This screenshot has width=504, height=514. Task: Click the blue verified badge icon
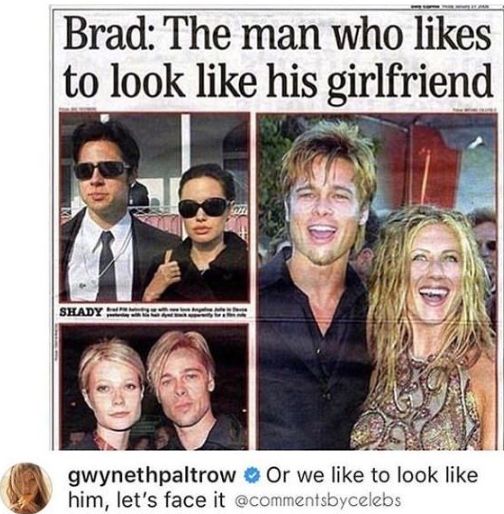click(x=251, y=476)
